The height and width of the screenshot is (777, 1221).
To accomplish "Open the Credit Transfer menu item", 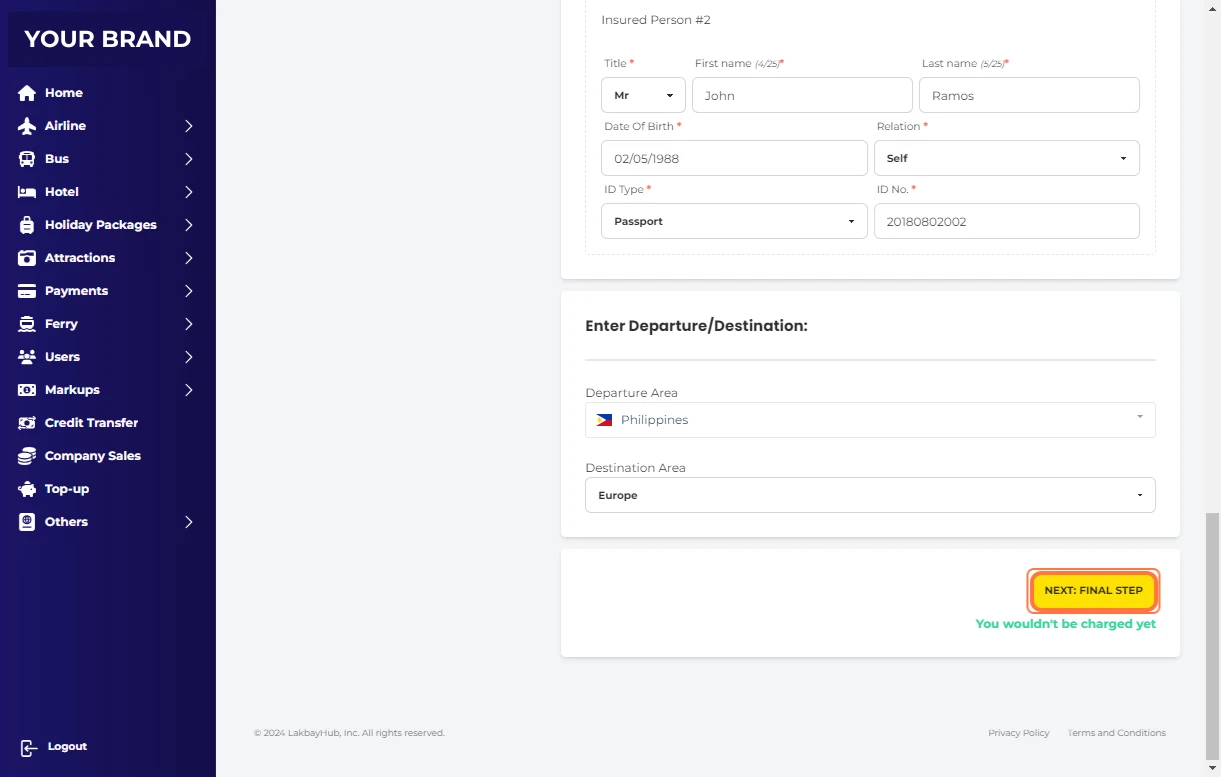I will pyautogui.click(x=91, y=423).
